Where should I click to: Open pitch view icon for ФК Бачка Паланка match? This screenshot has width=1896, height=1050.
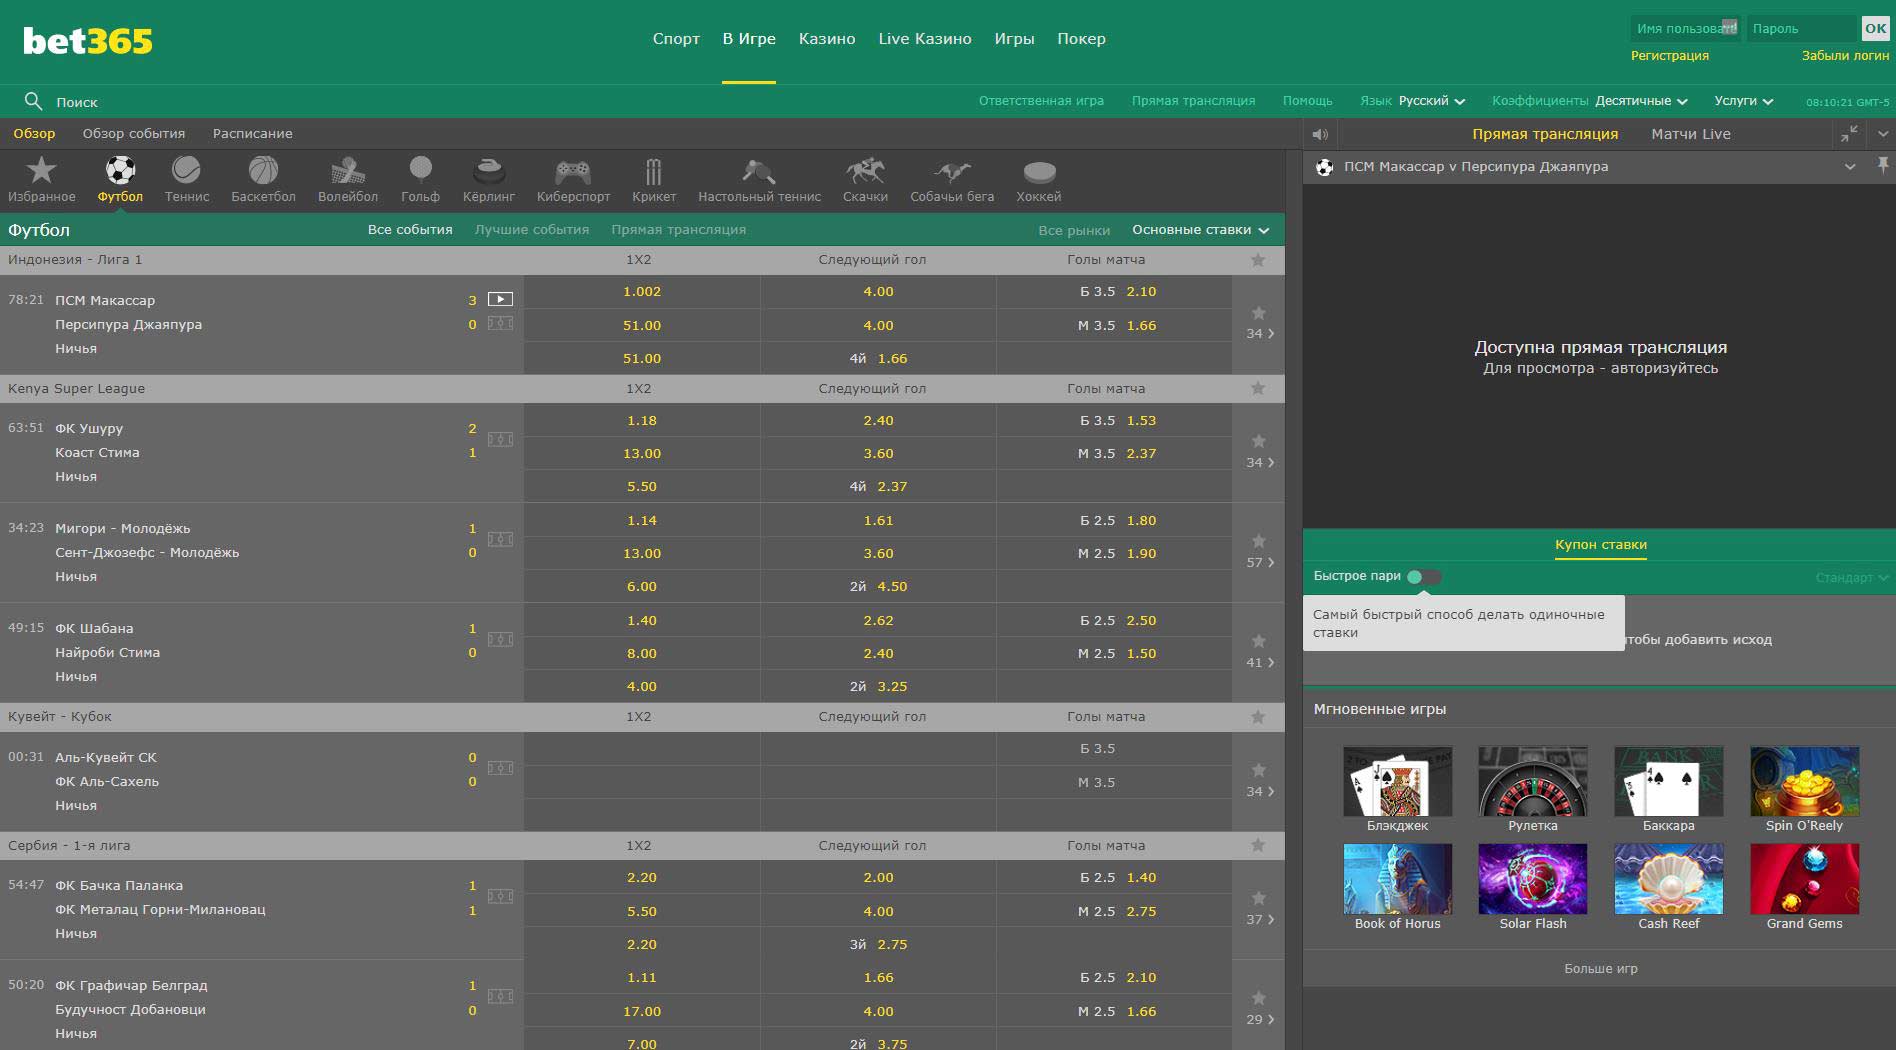pyautogui.click(x=500, y=896)
